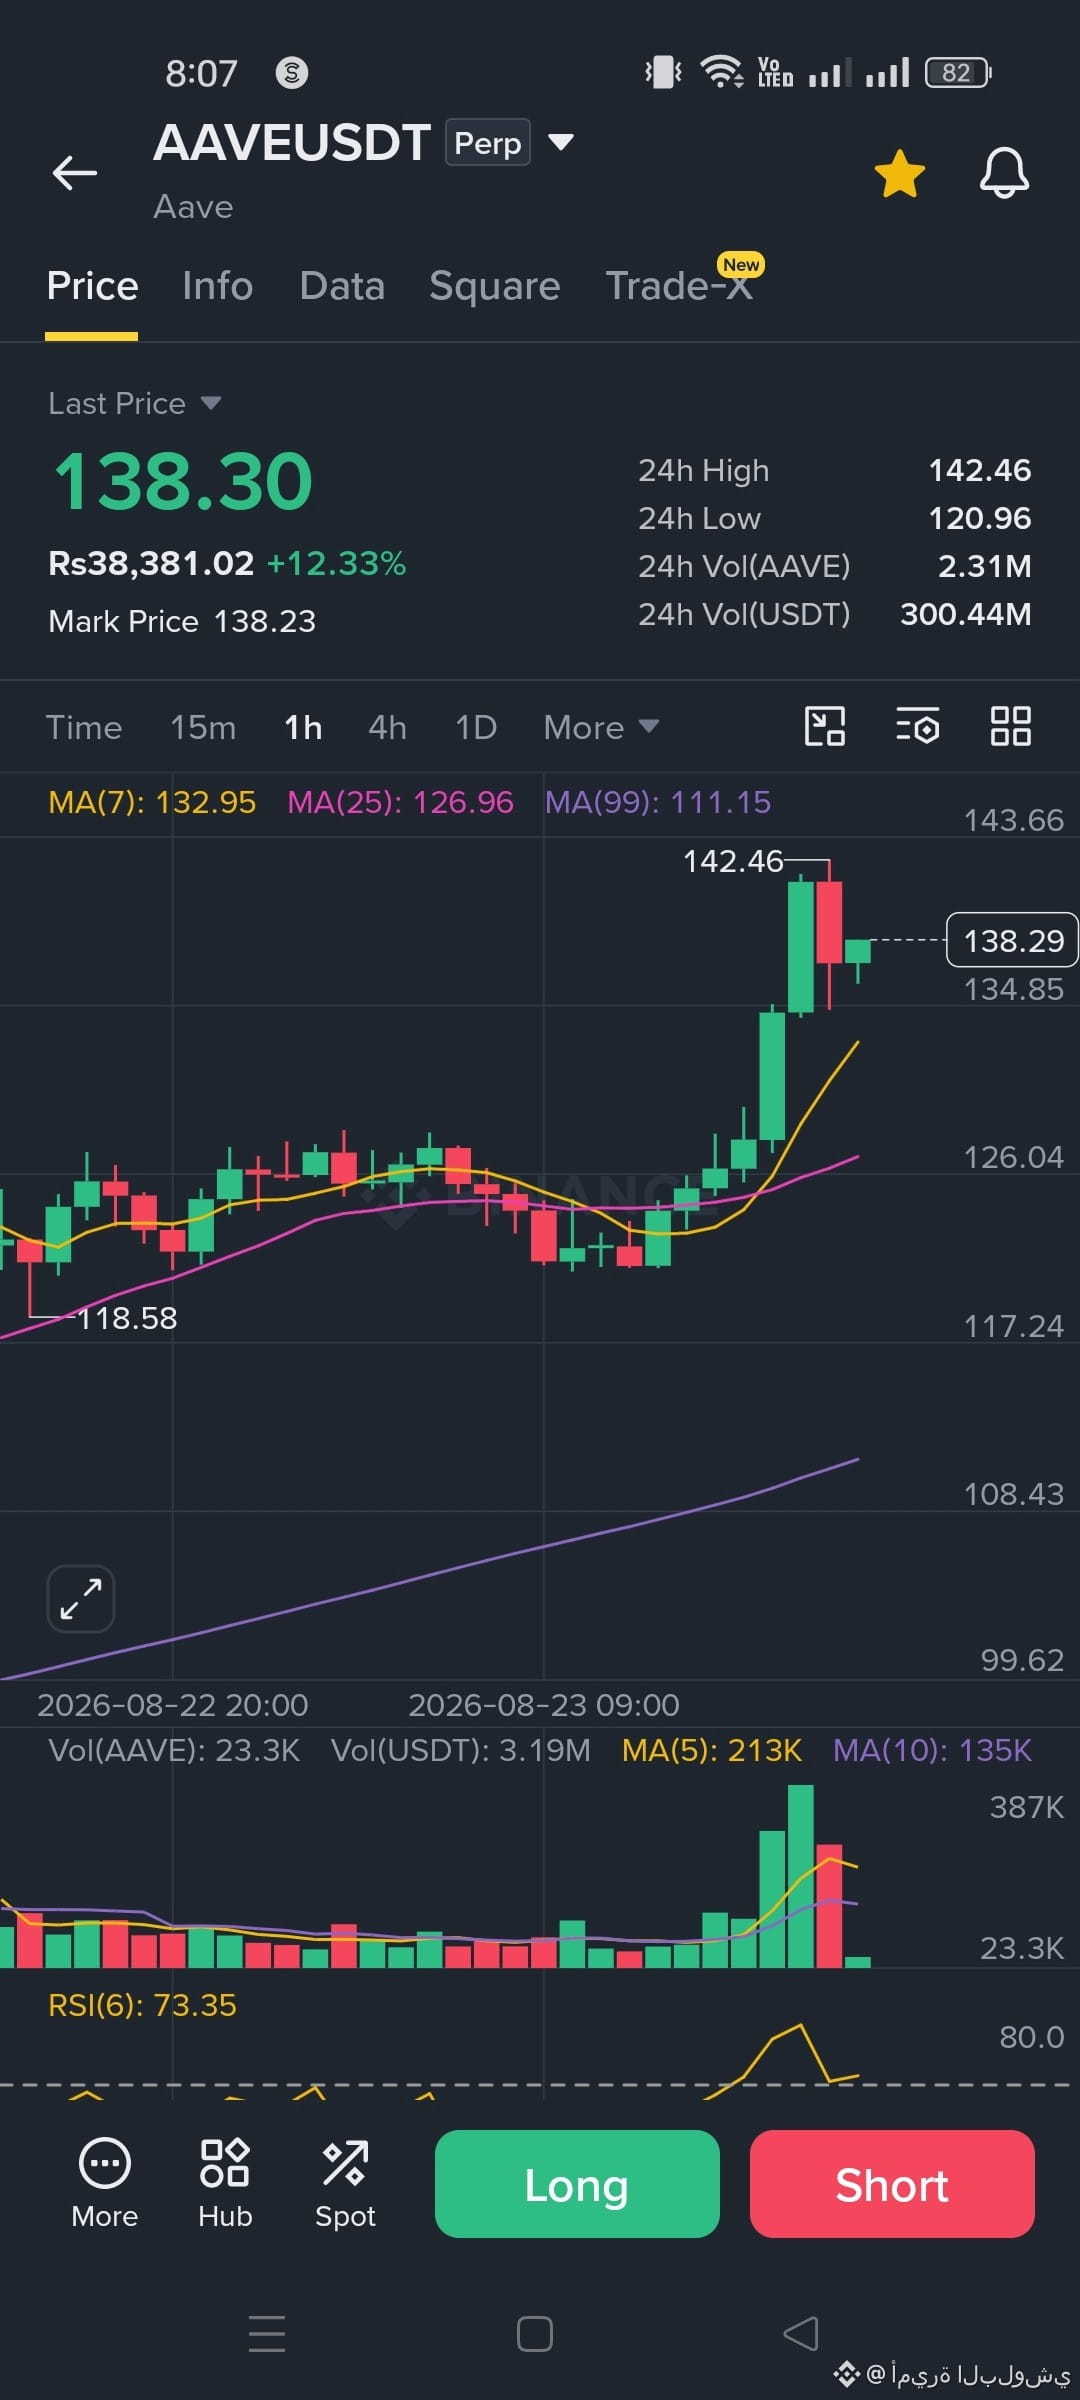Select the Time chart interval
This screenshot has width=1080, height=2400.
(84, 727)
